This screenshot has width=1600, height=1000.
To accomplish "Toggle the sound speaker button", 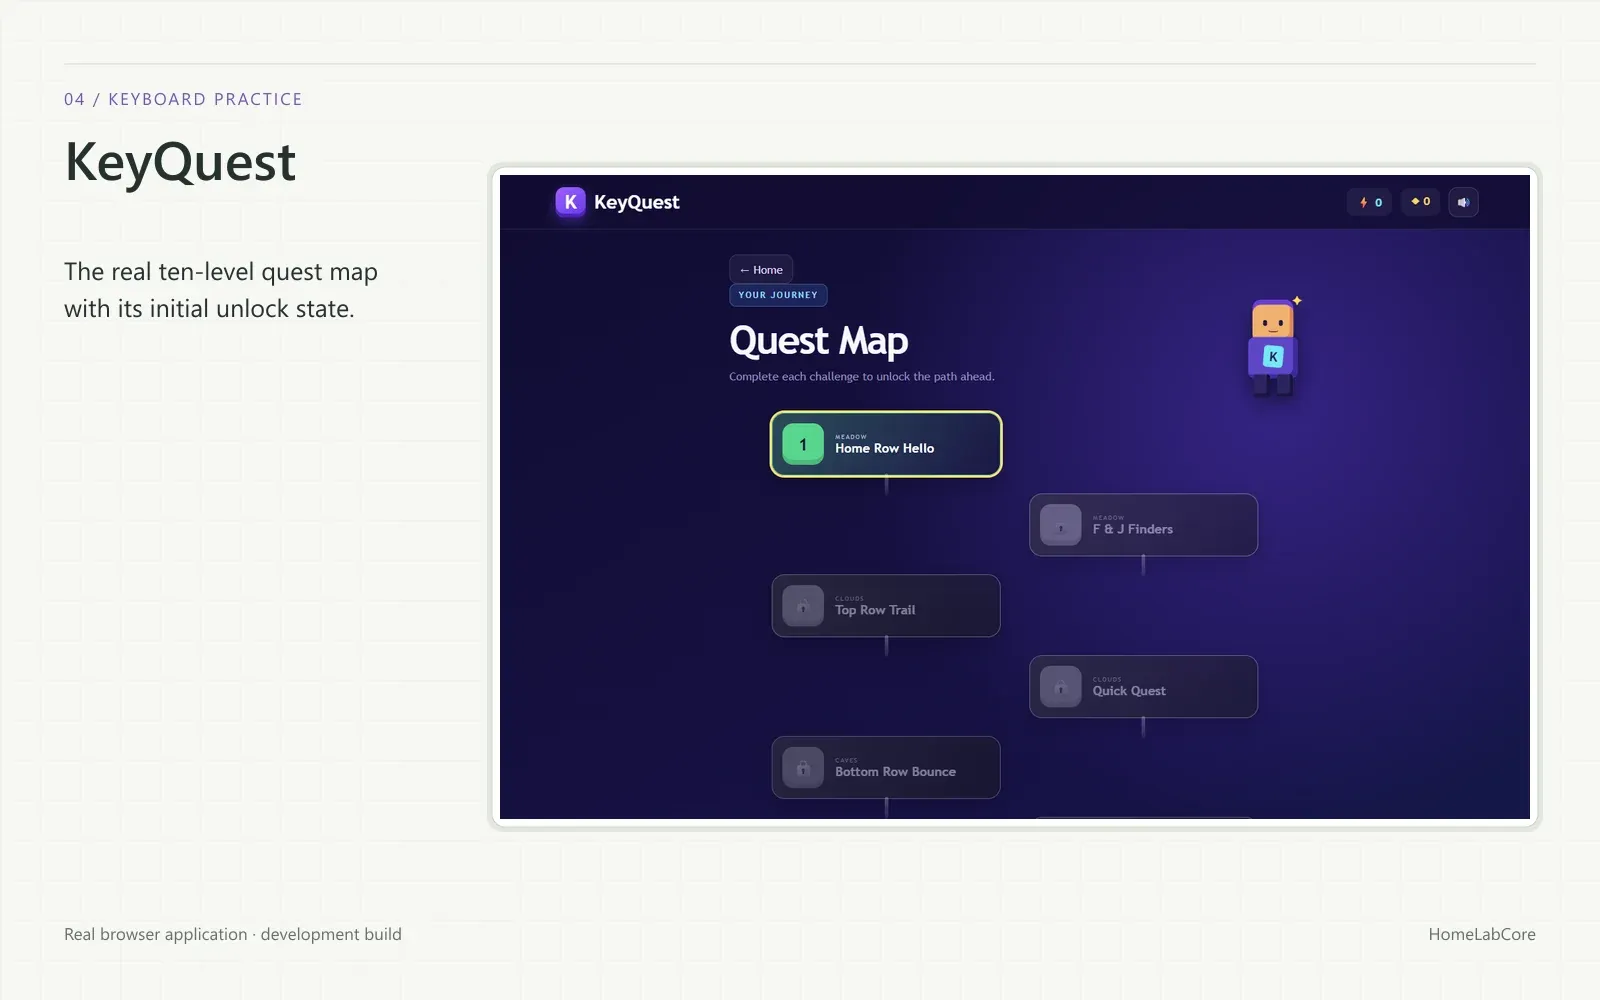I will pyautogui.click(x=1463, y=202).
